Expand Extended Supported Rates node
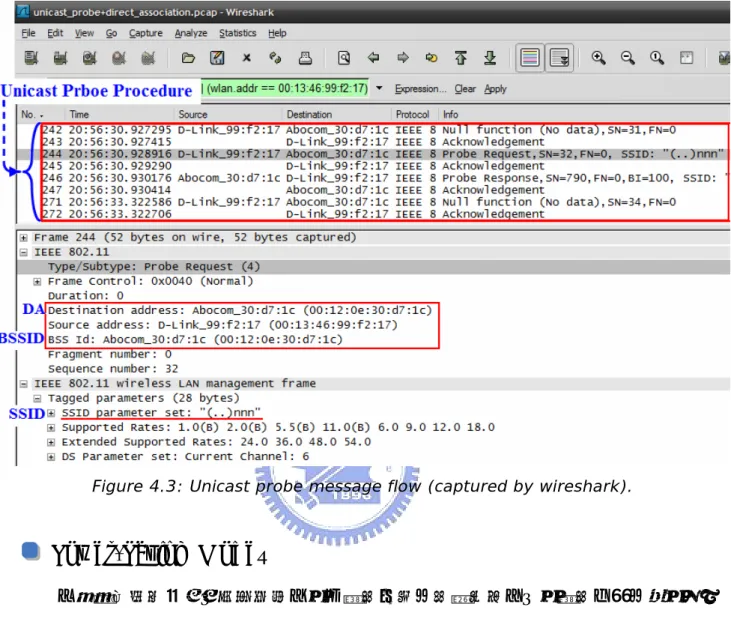 51,442
